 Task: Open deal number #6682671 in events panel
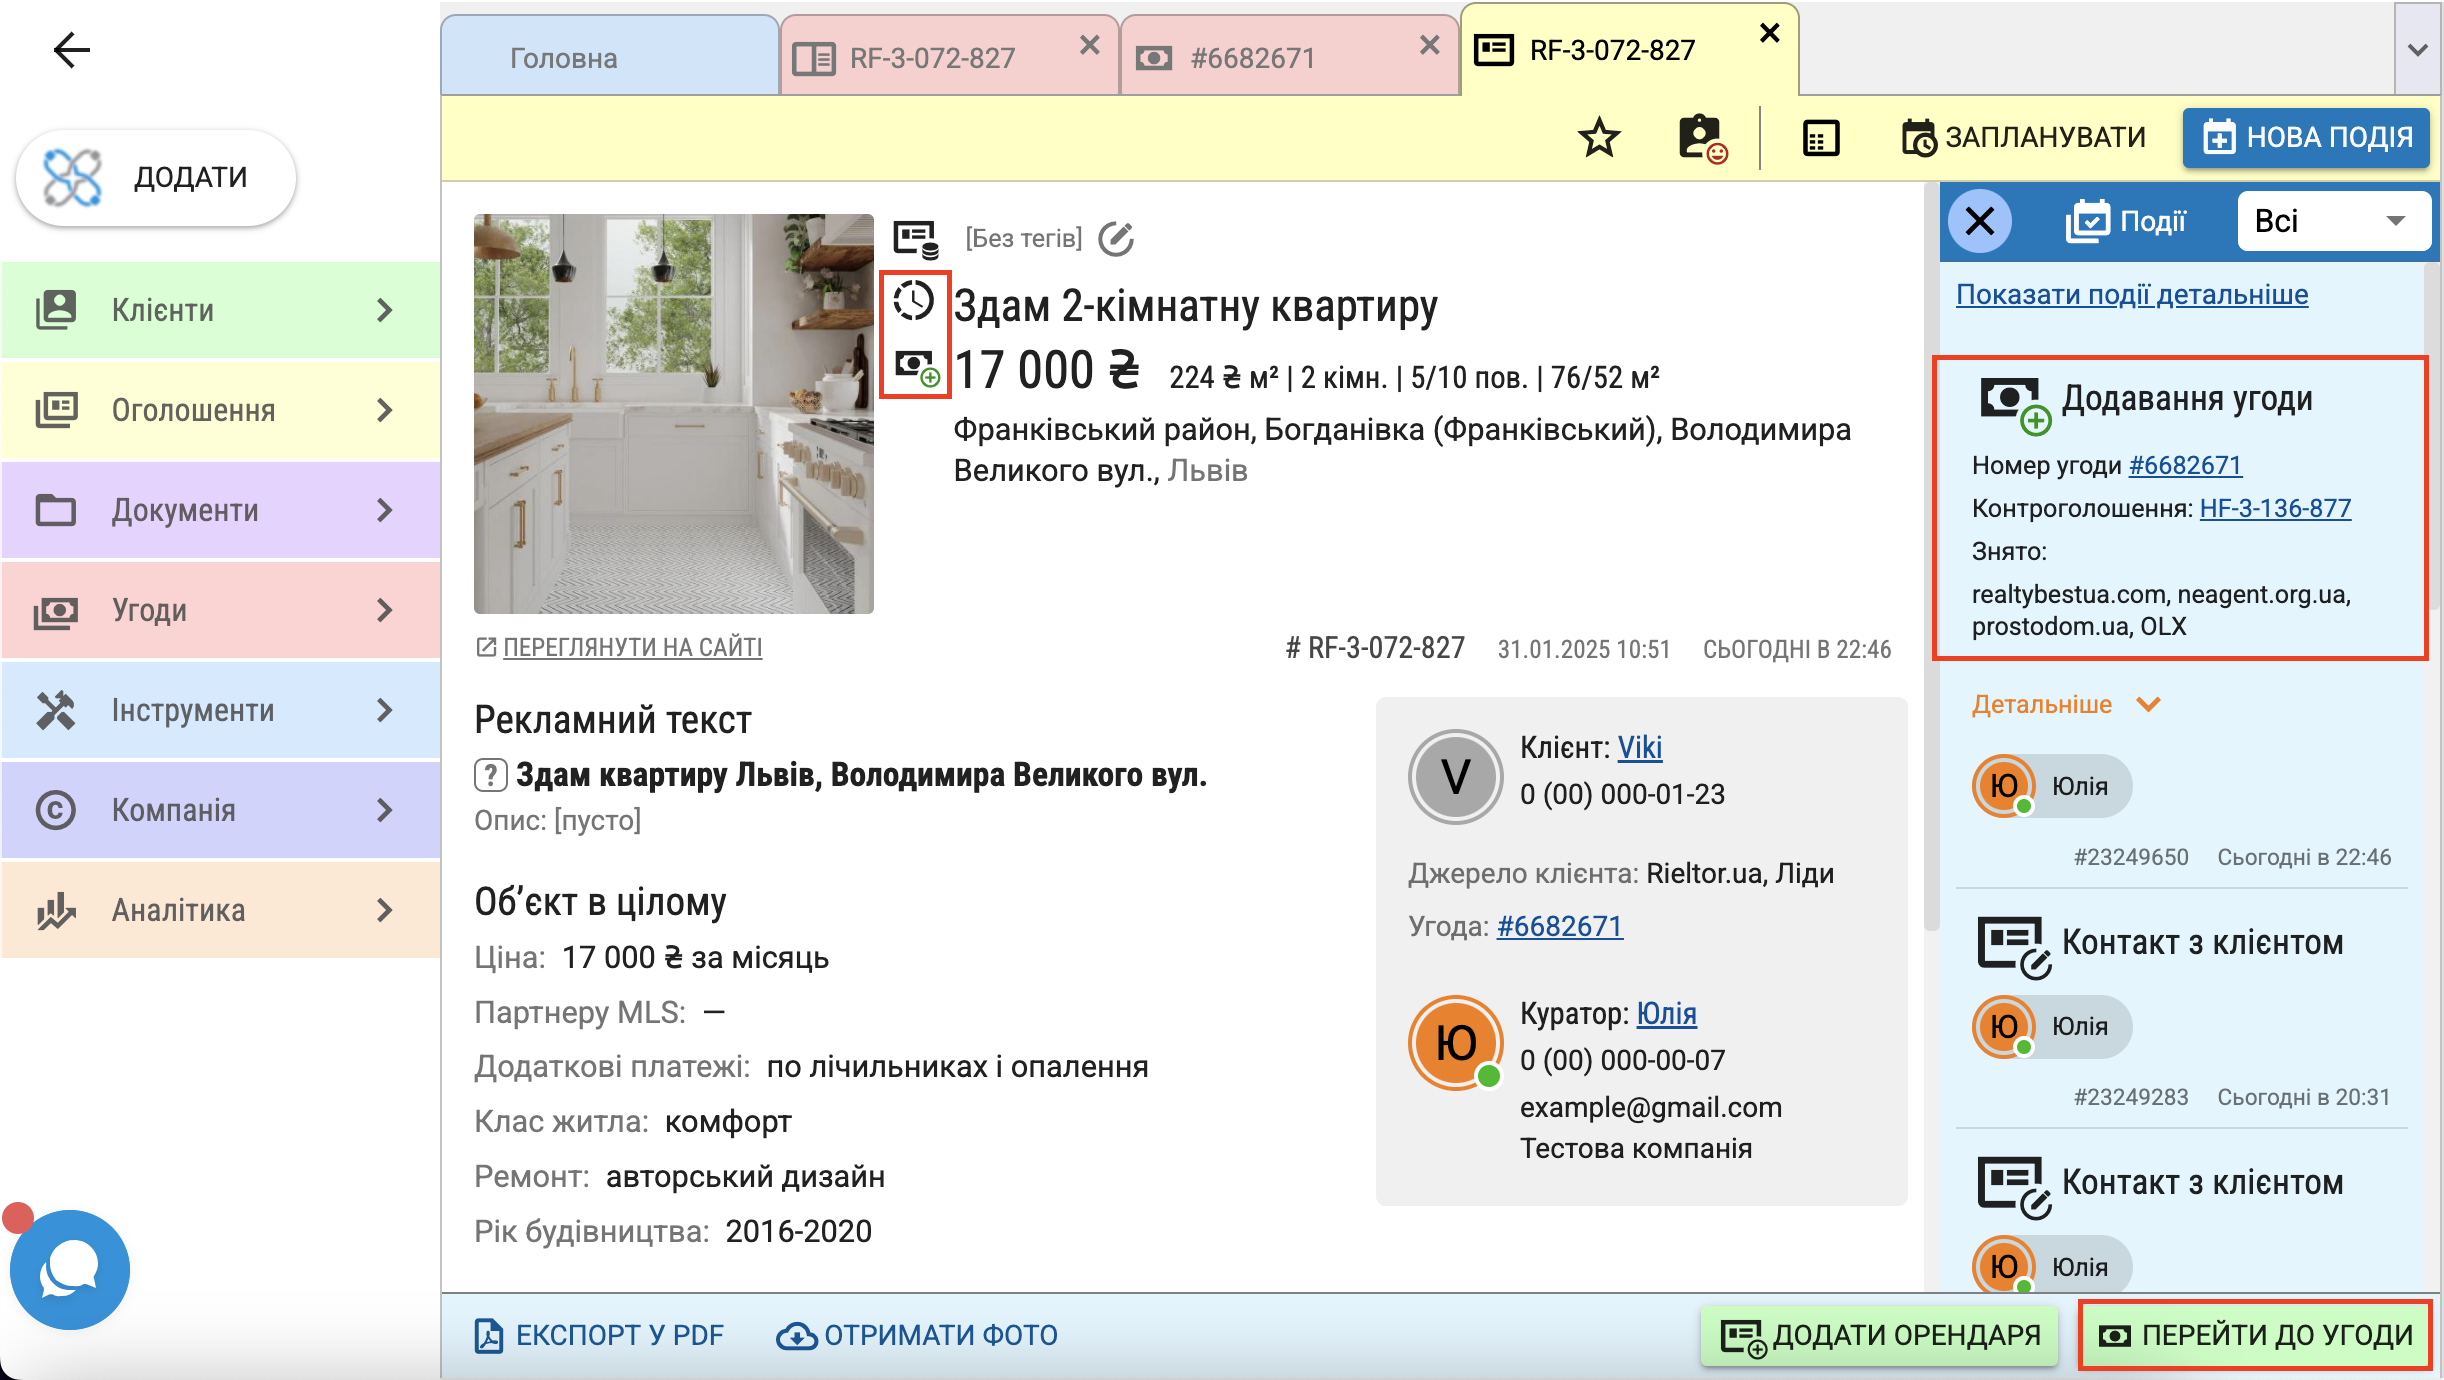coord(2185,465)
